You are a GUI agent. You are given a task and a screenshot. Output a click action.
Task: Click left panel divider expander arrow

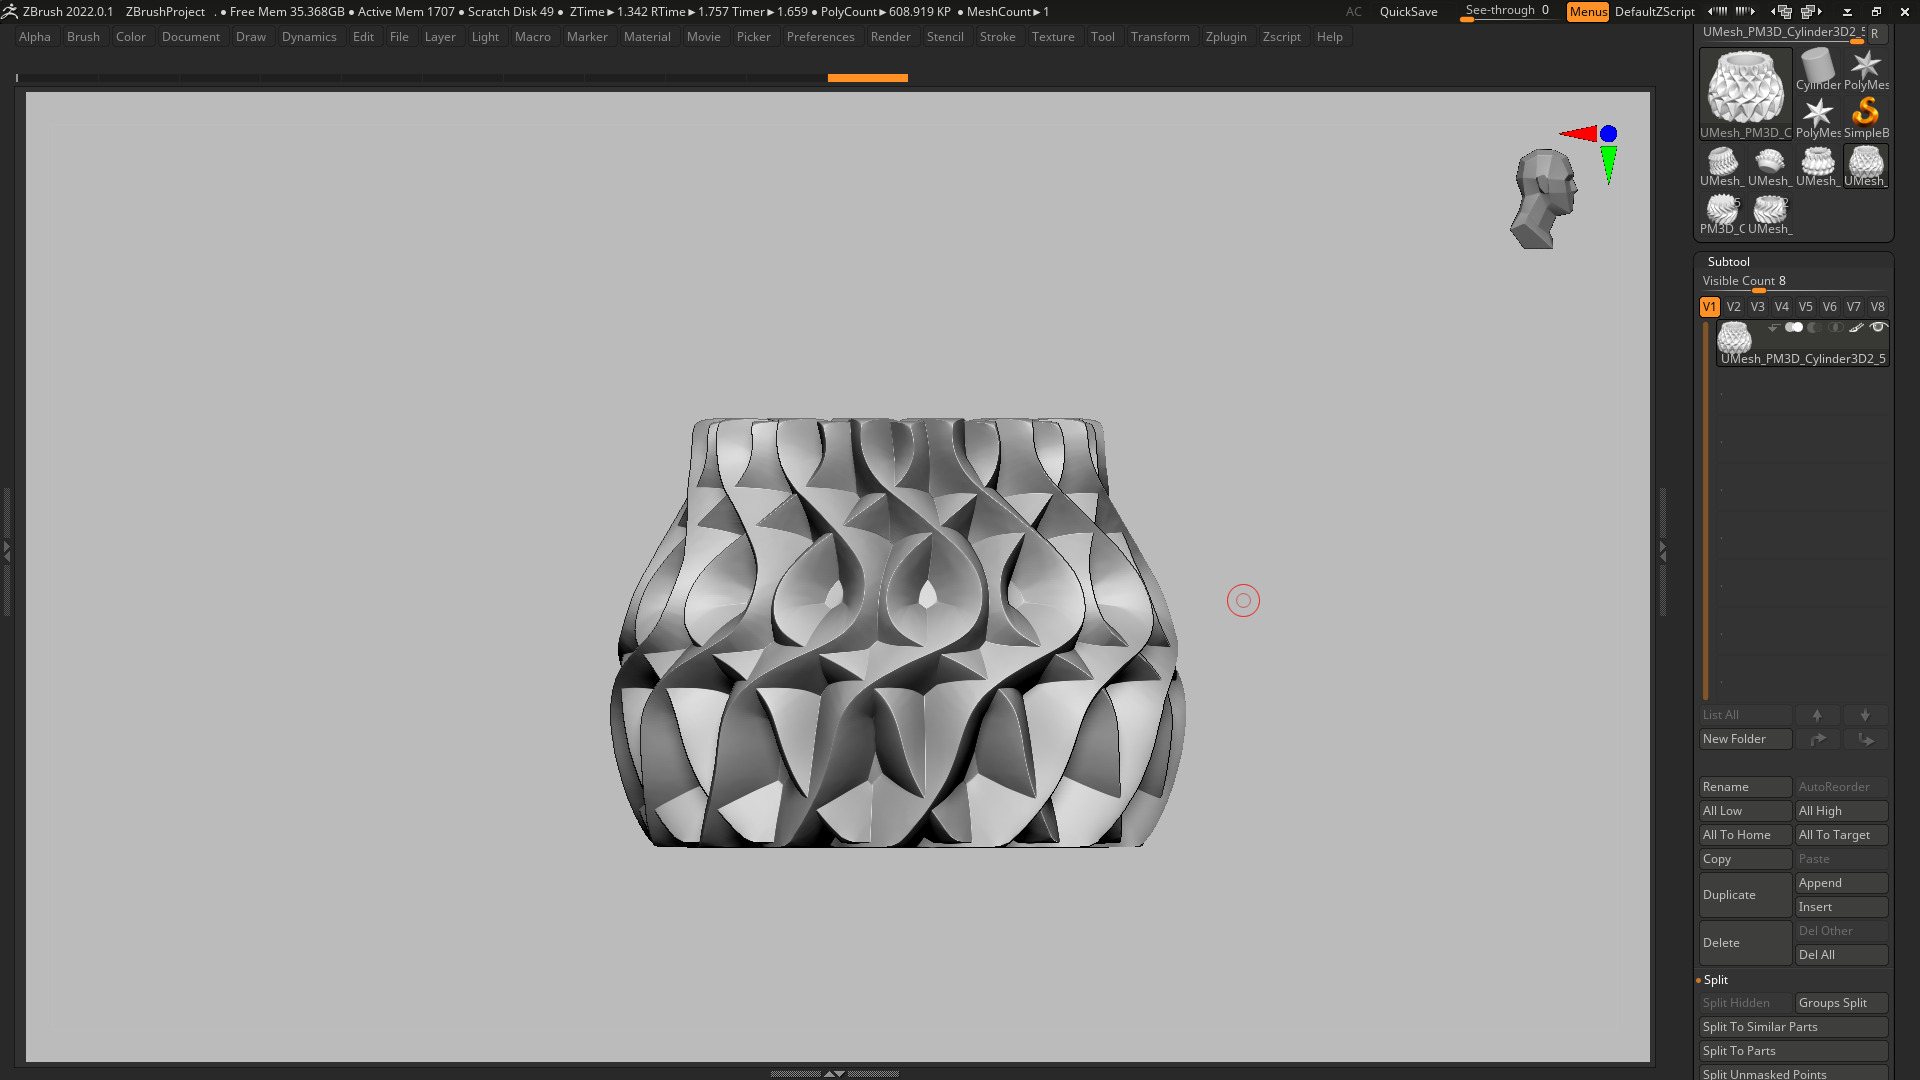6,550
